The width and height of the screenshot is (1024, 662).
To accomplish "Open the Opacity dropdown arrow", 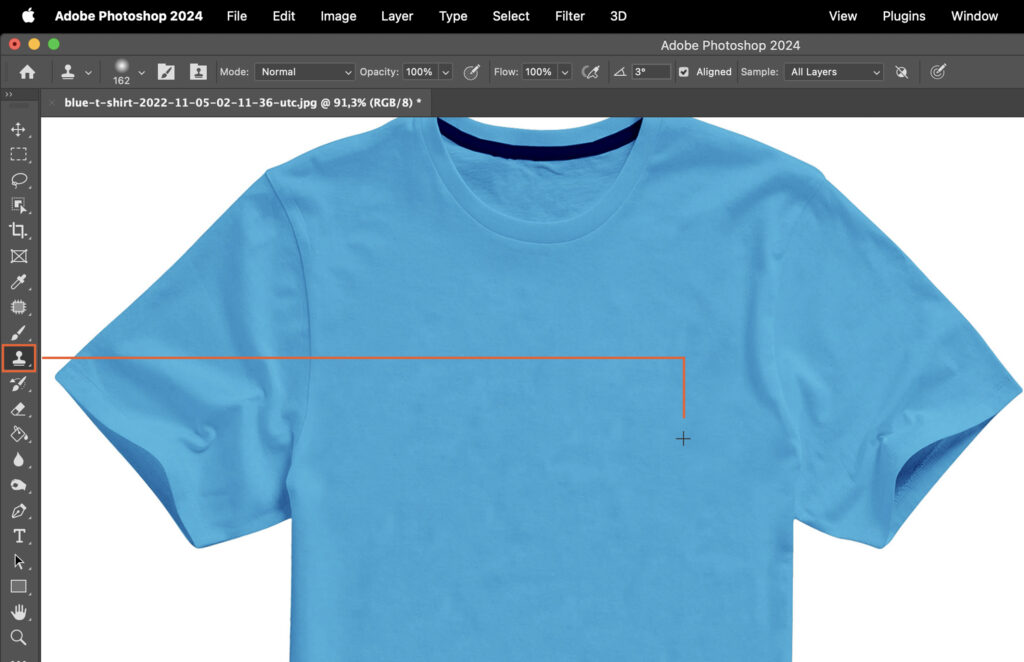I will tap(444, 71).
